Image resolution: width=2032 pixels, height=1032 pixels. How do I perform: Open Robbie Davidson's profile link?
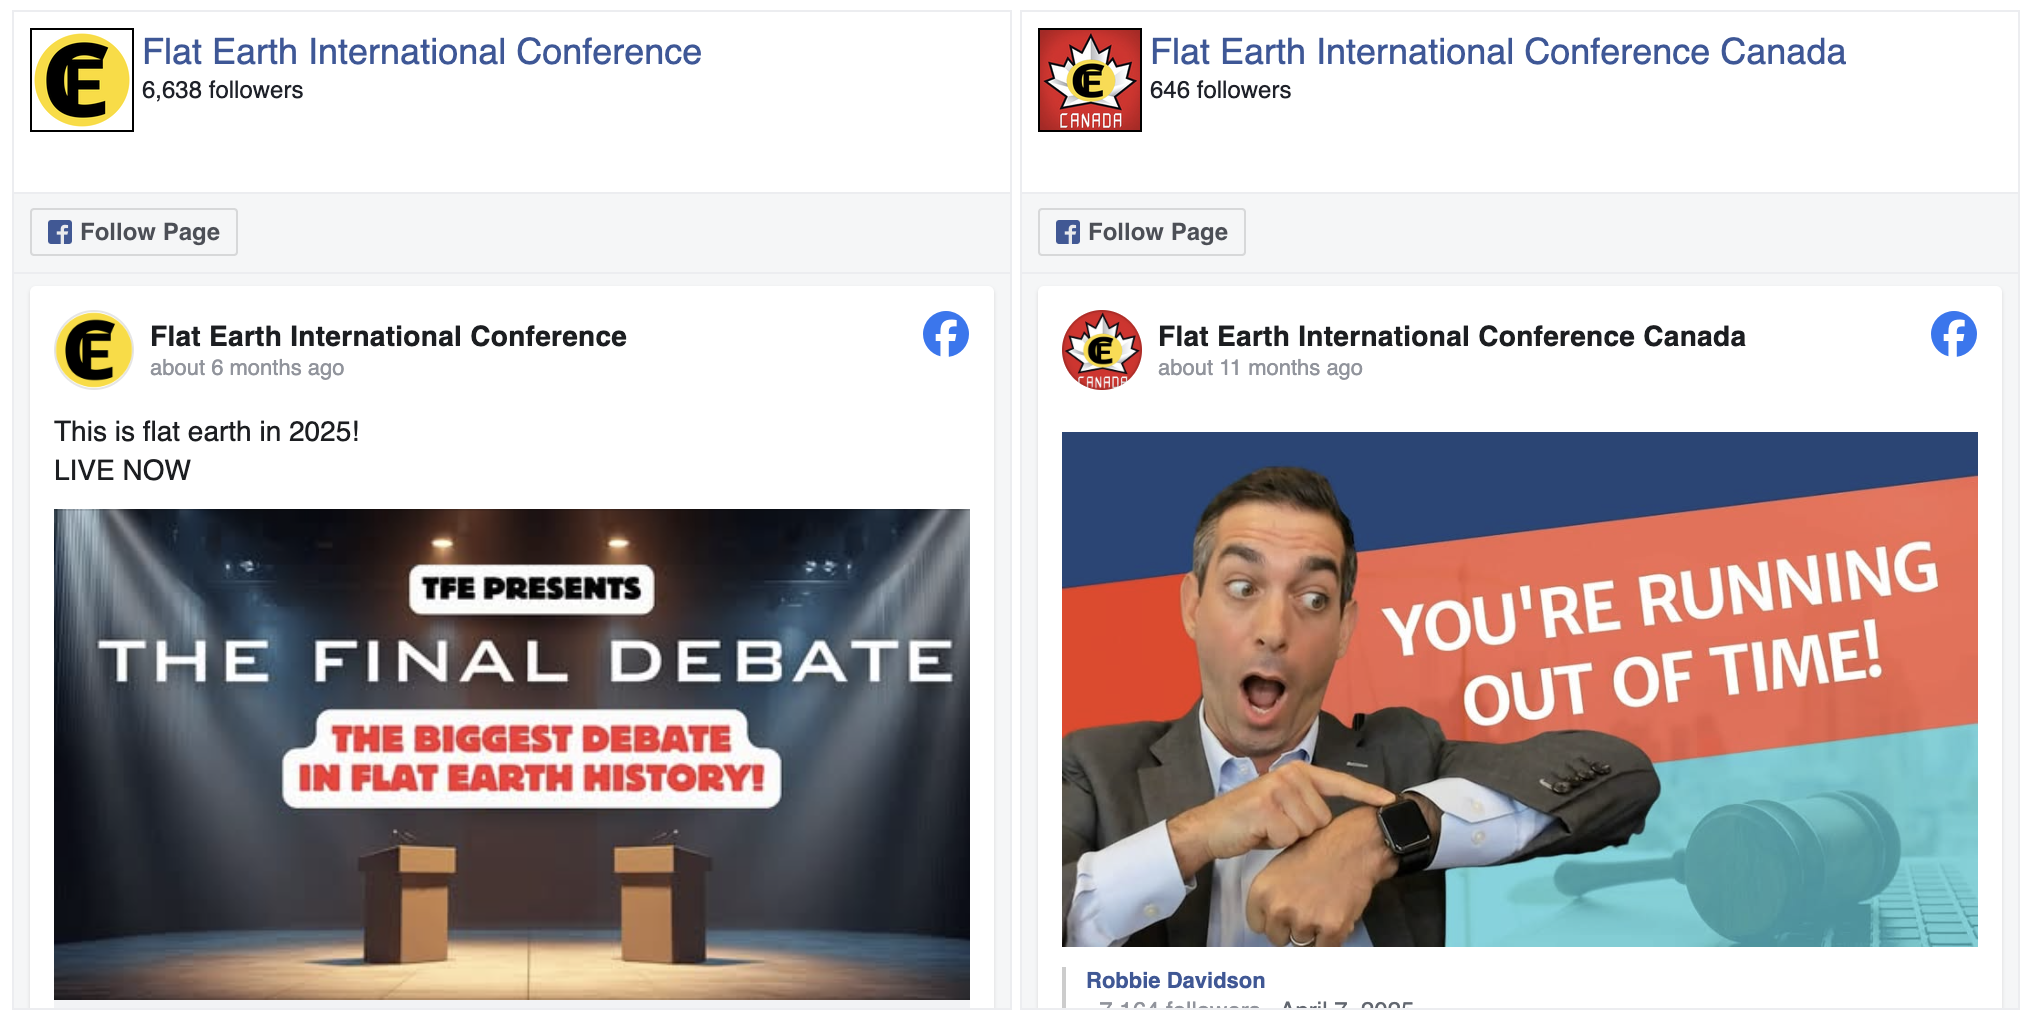pyautogui.click(x=1175, y=980)
